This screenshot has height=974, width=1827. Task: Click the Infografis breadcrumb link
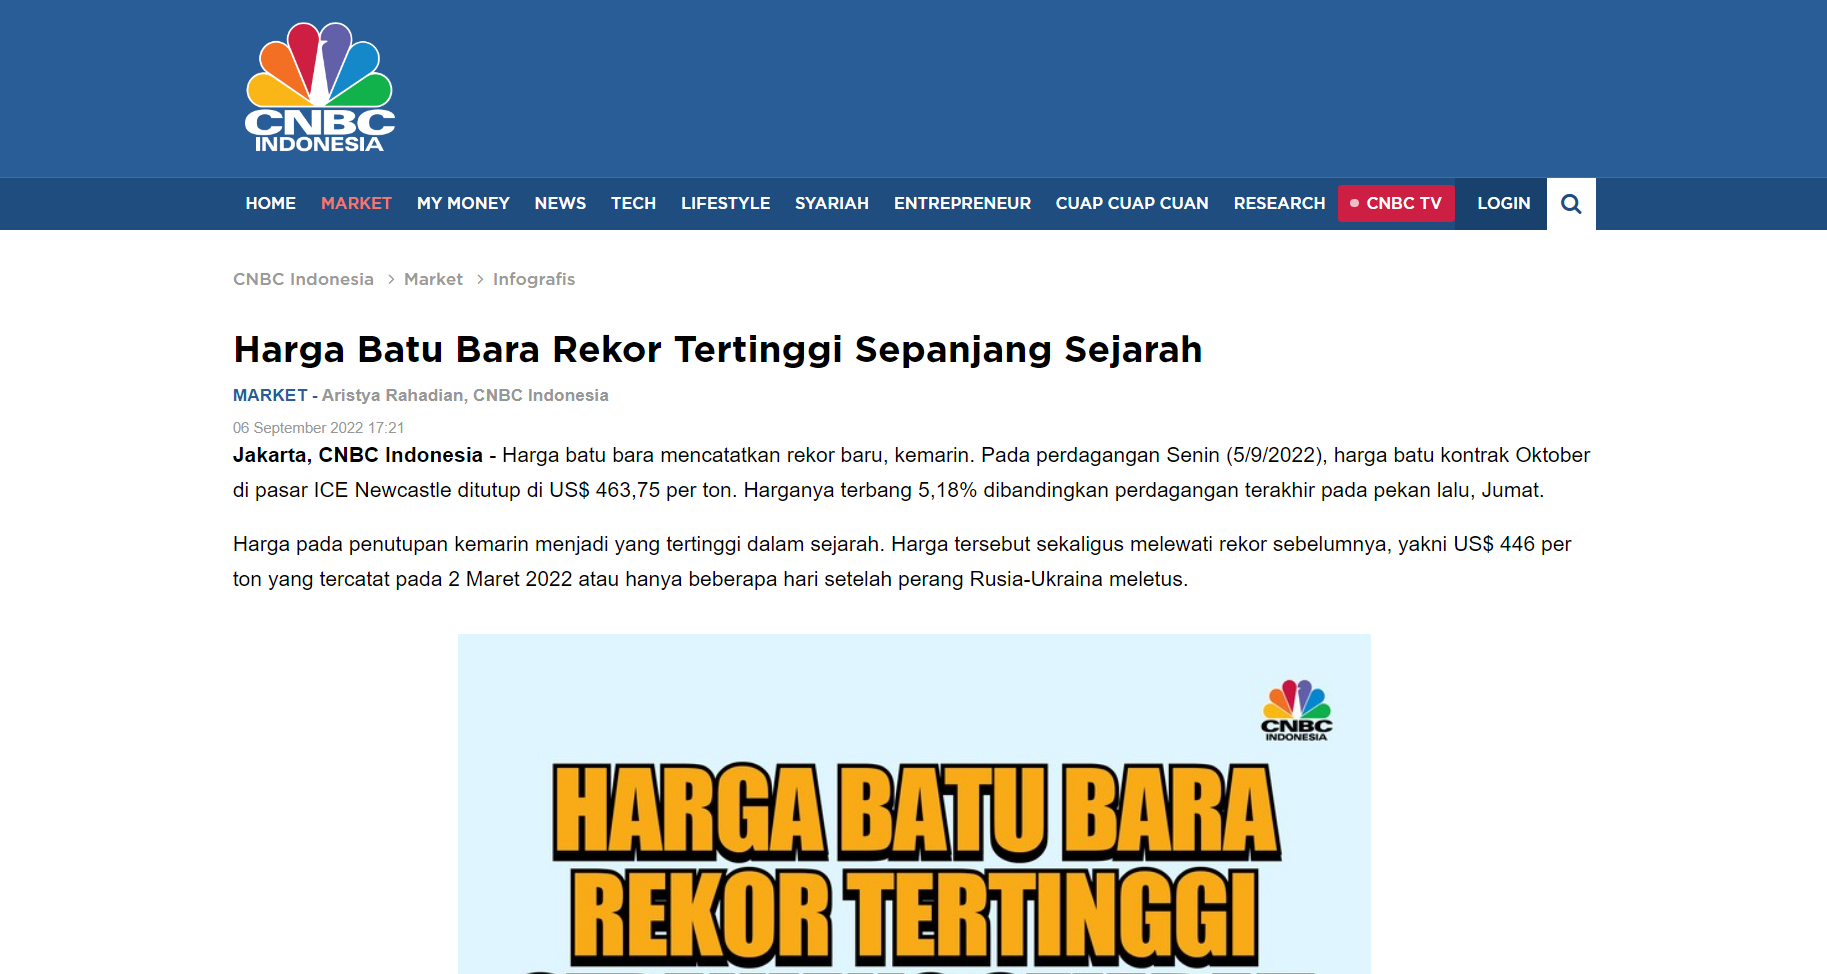coord(534,279)
